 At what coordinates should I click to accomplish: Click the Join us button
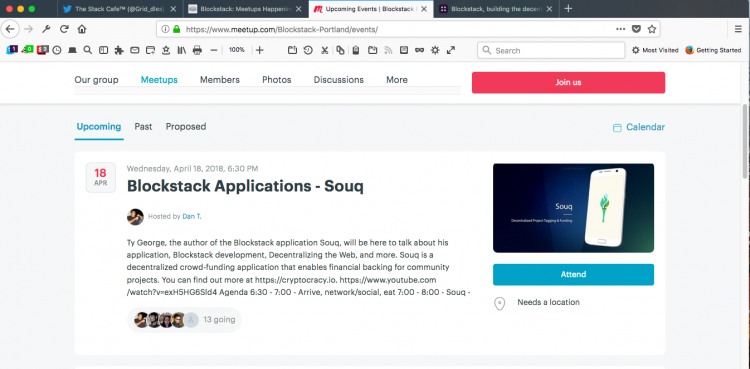568,82
